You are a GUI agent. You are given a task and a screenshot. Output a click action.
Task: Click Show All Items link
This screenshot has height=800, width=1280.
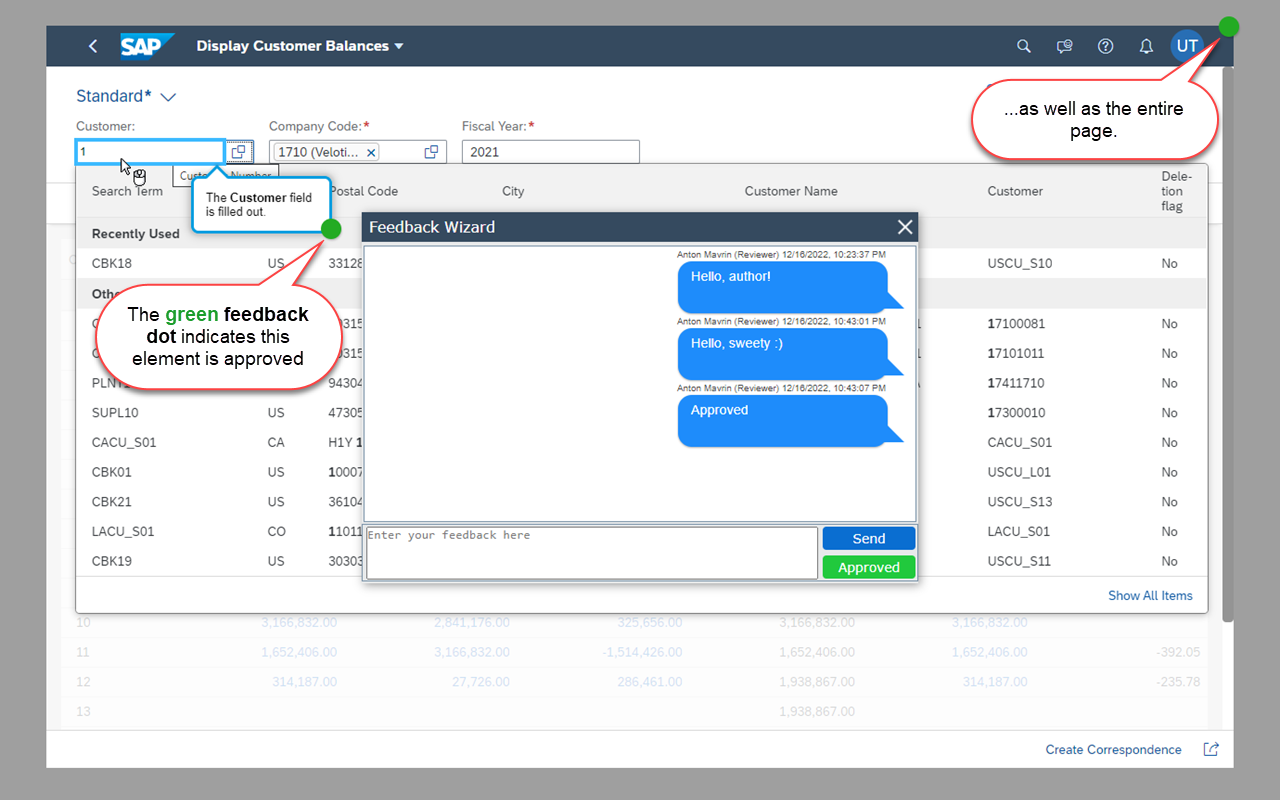click(1150, 595)
